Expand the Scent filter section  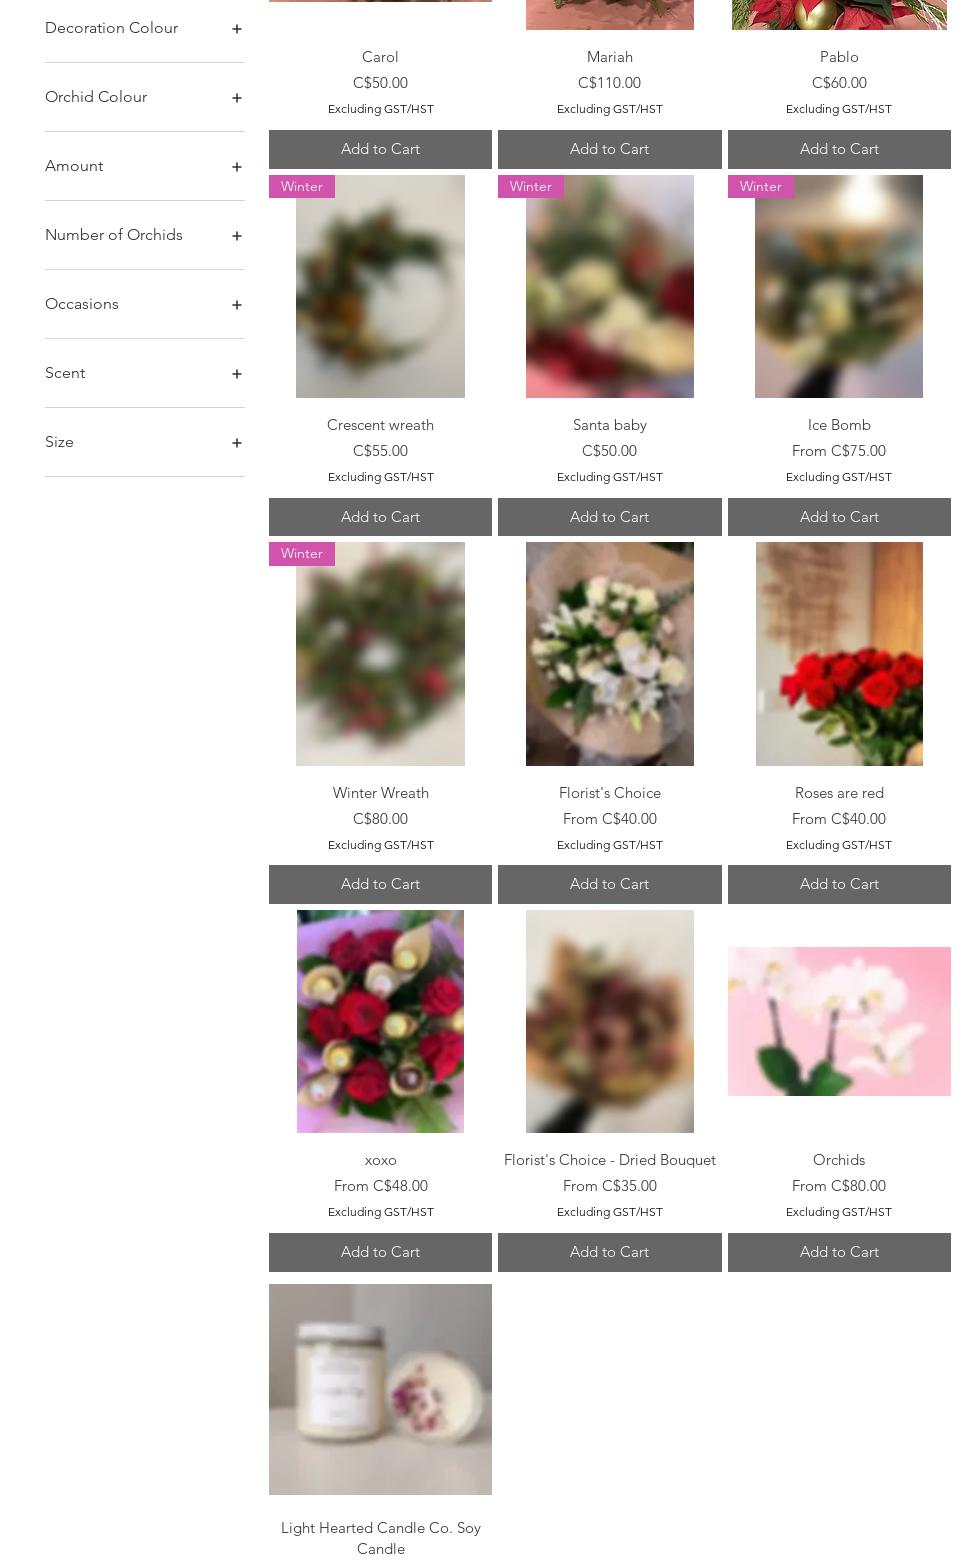(144, 373)
